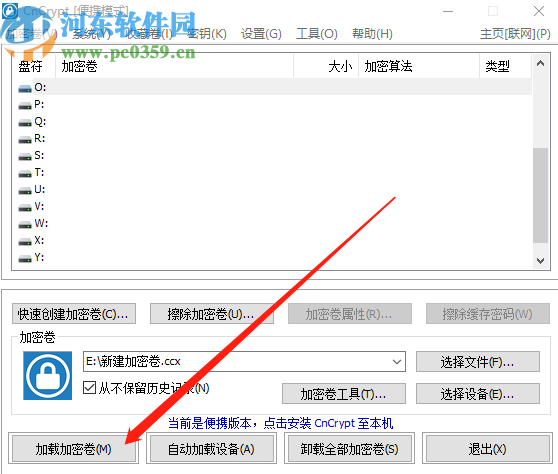Click the 盘符 column header

34,66
